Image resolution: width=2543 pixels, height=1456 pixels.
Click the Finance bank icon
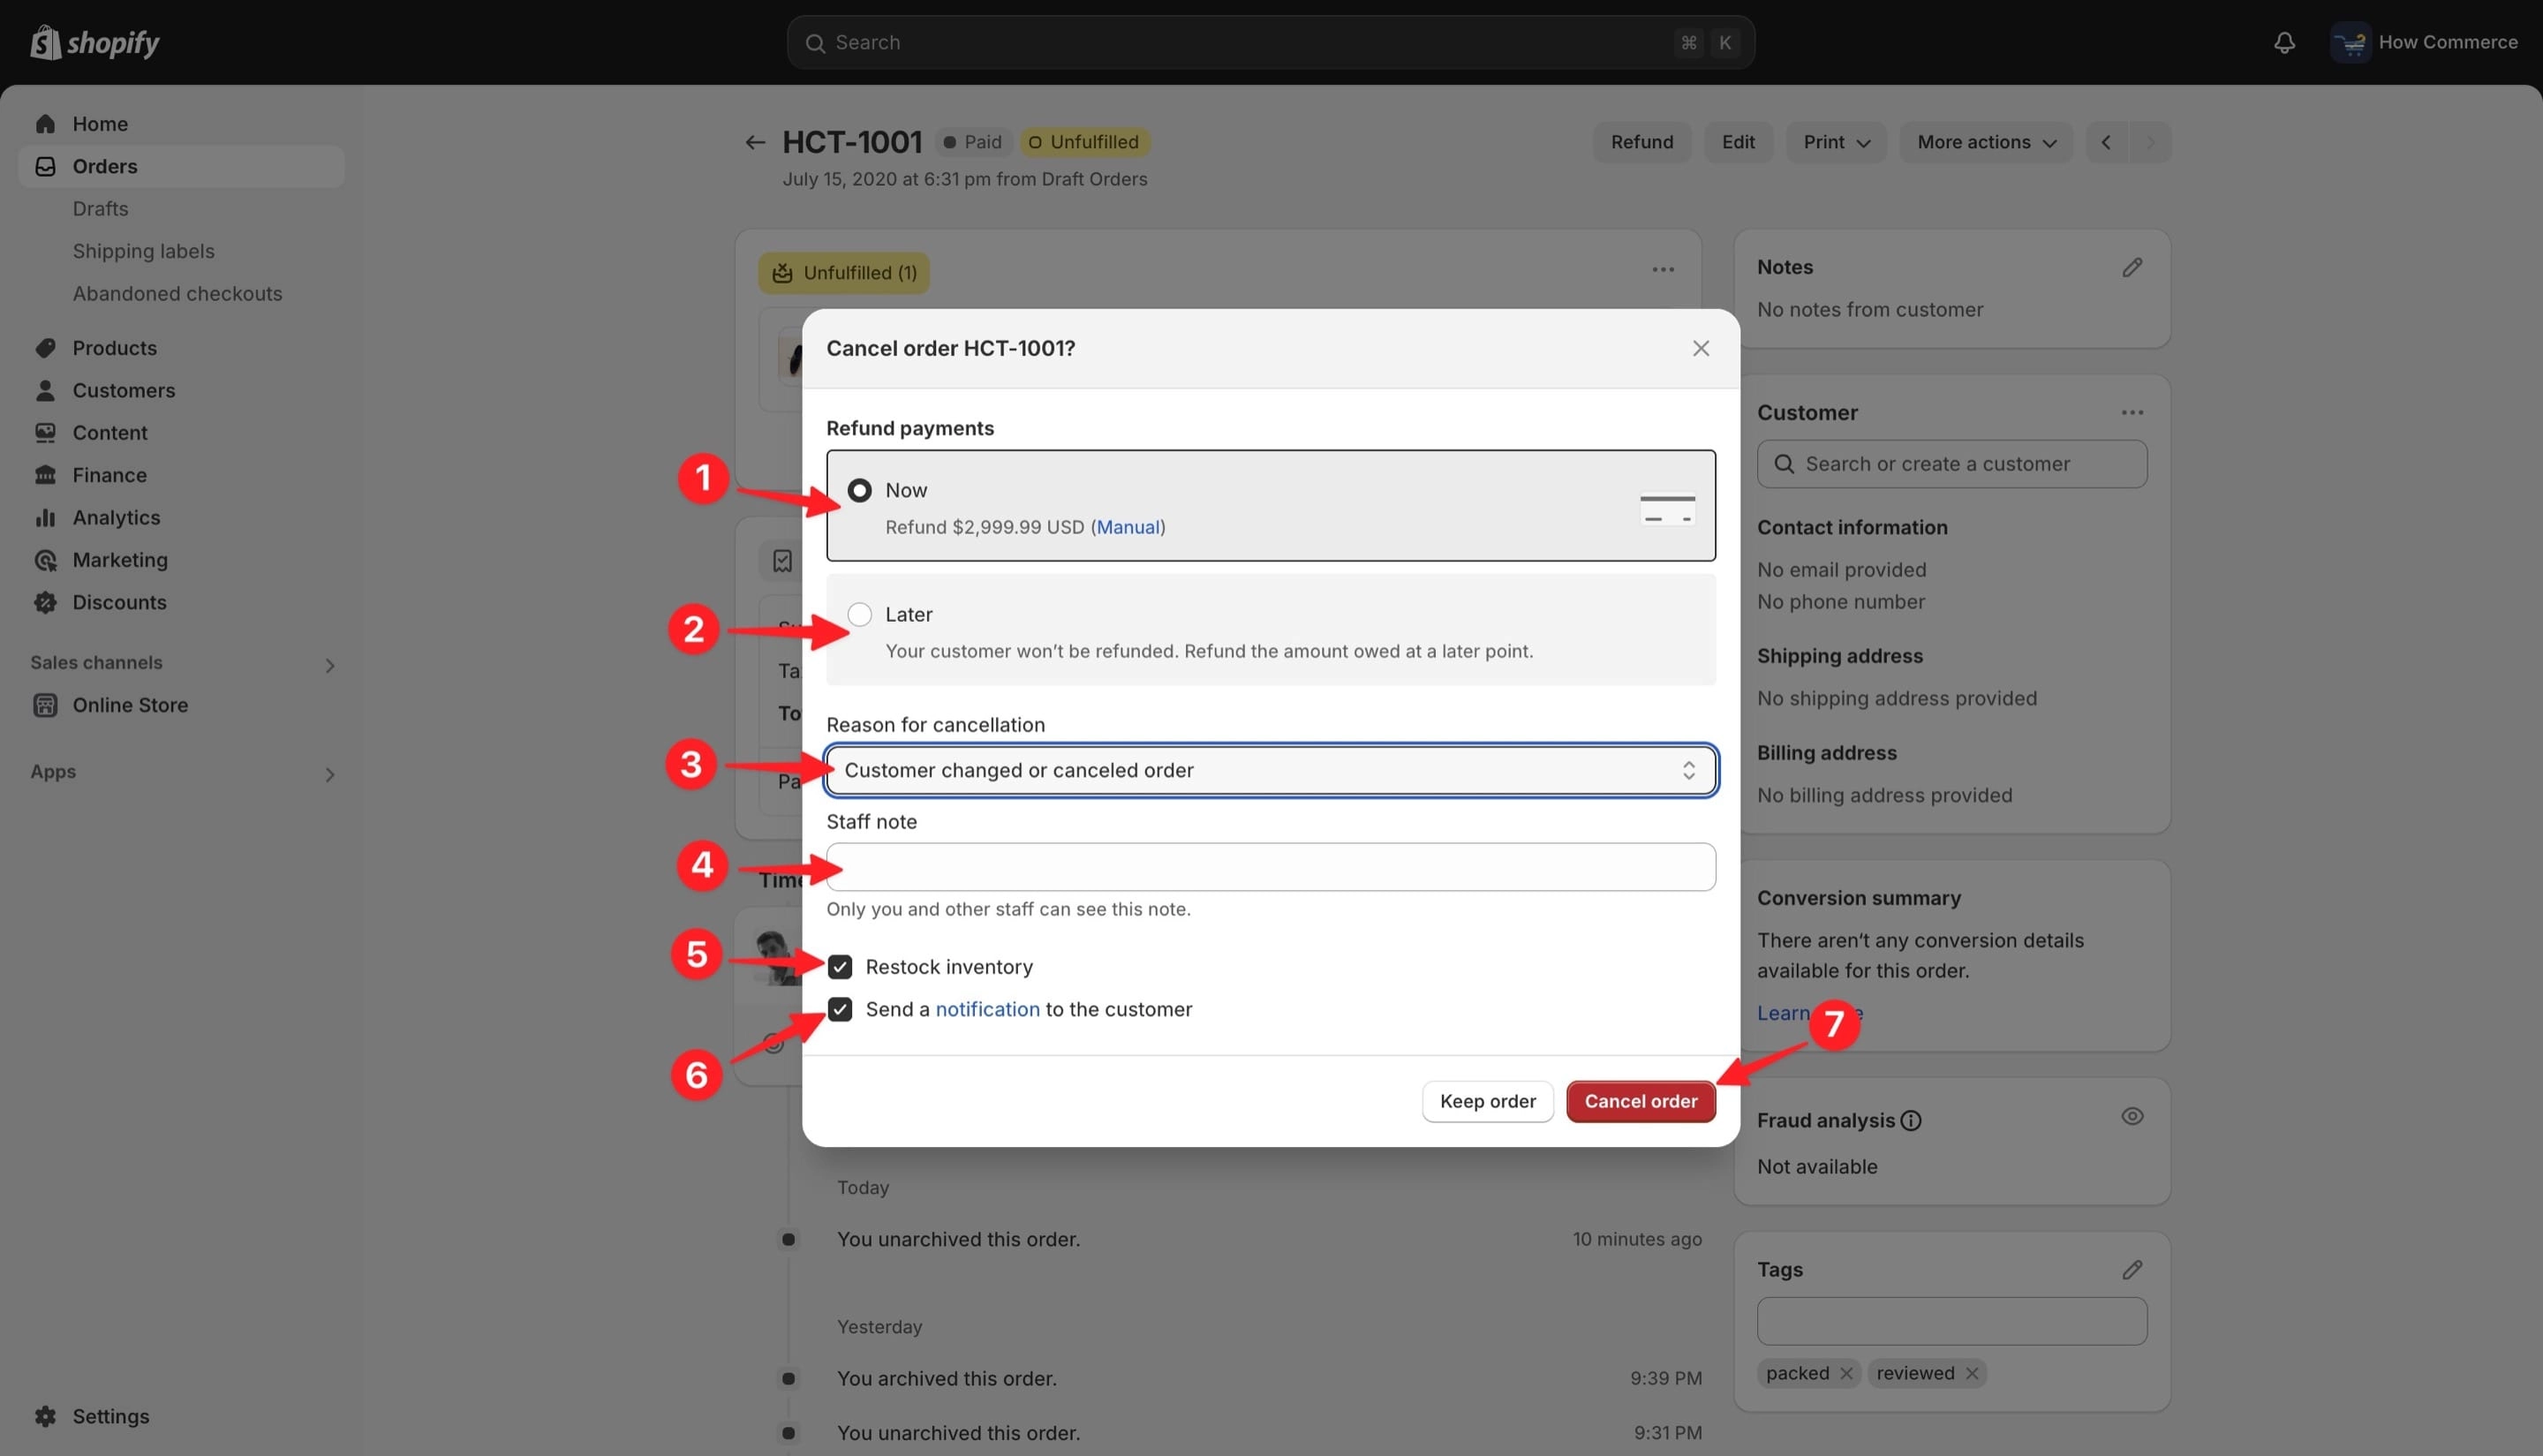click(x=45, y=475)
